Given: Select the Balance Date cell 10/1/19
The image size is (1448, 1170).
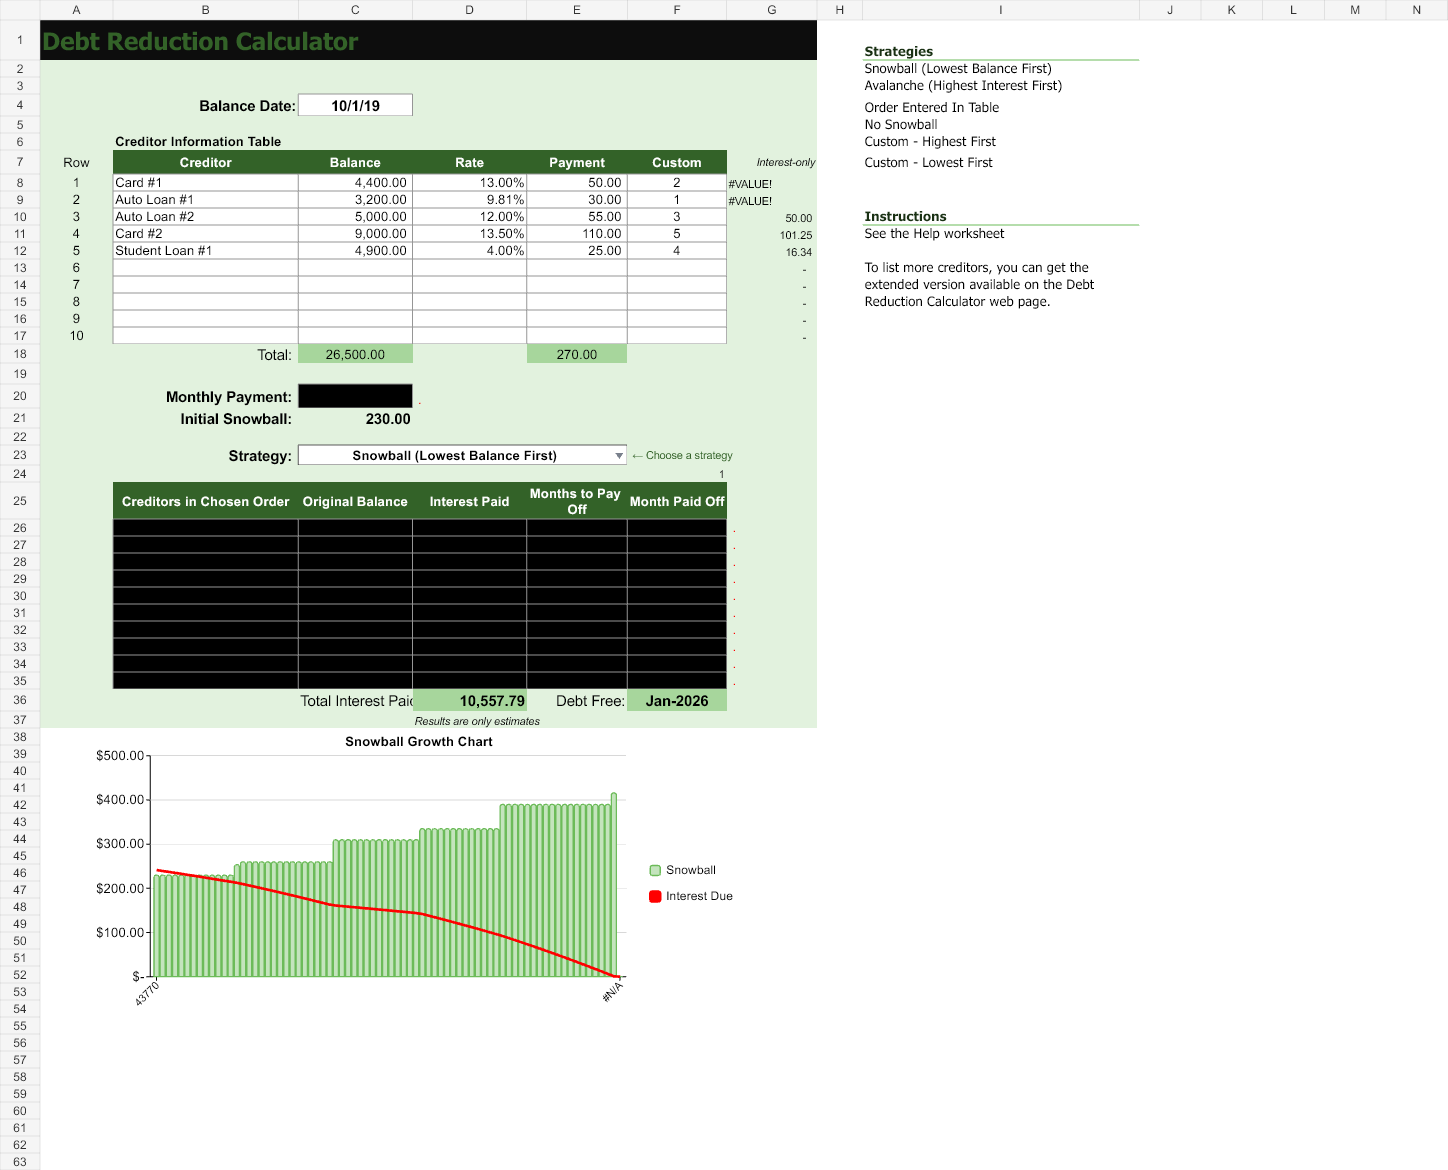Looking at the screenshot, I should [356, 105].
